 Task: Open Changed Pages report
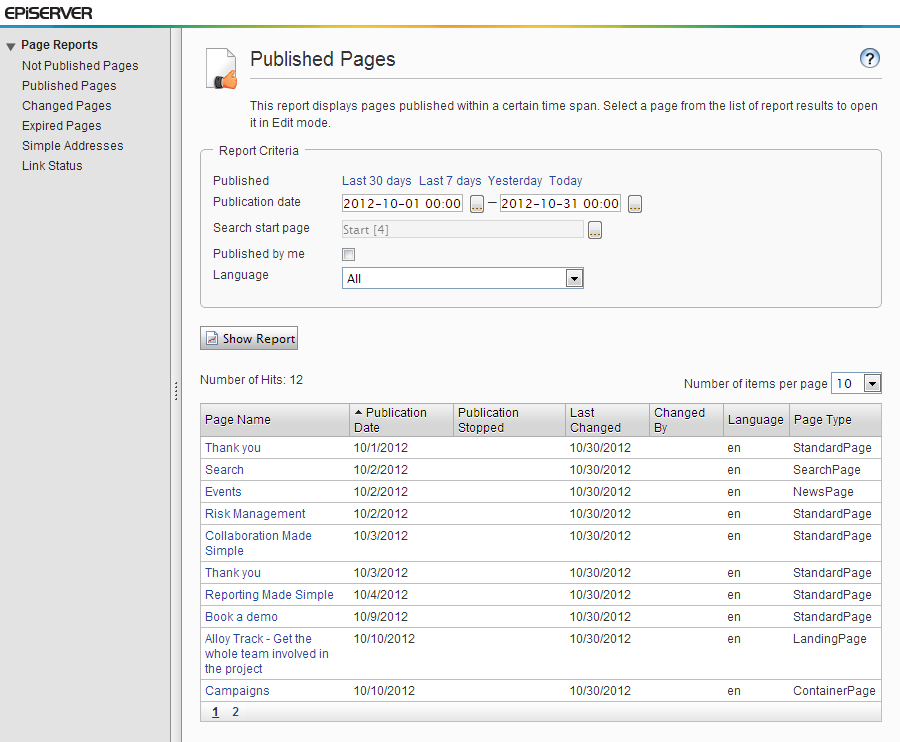(x=67, y=106)
